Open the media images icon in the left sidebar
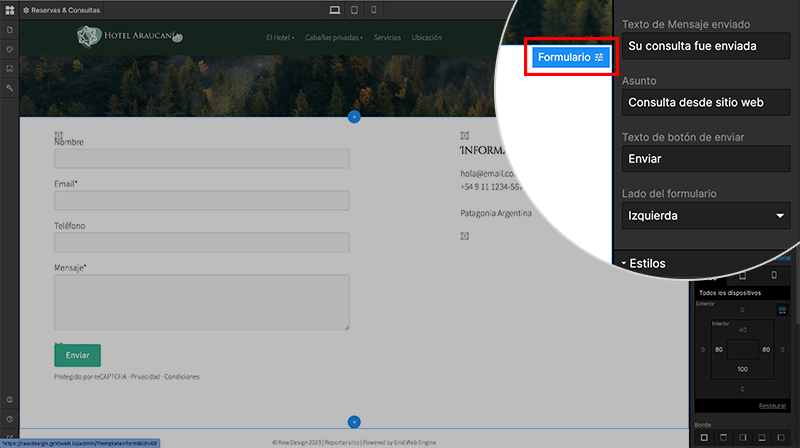This screenshot has height=448, width=800. tap(9, 68)
